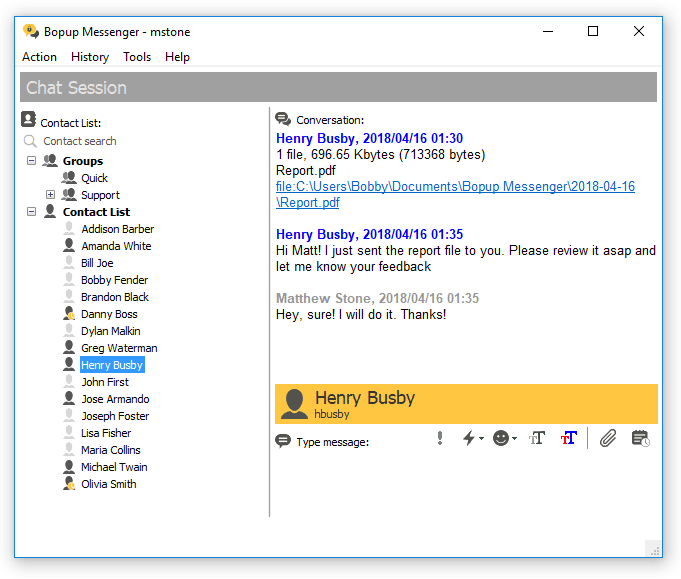Expand the Support group node
681x579 pixels.
50,195
